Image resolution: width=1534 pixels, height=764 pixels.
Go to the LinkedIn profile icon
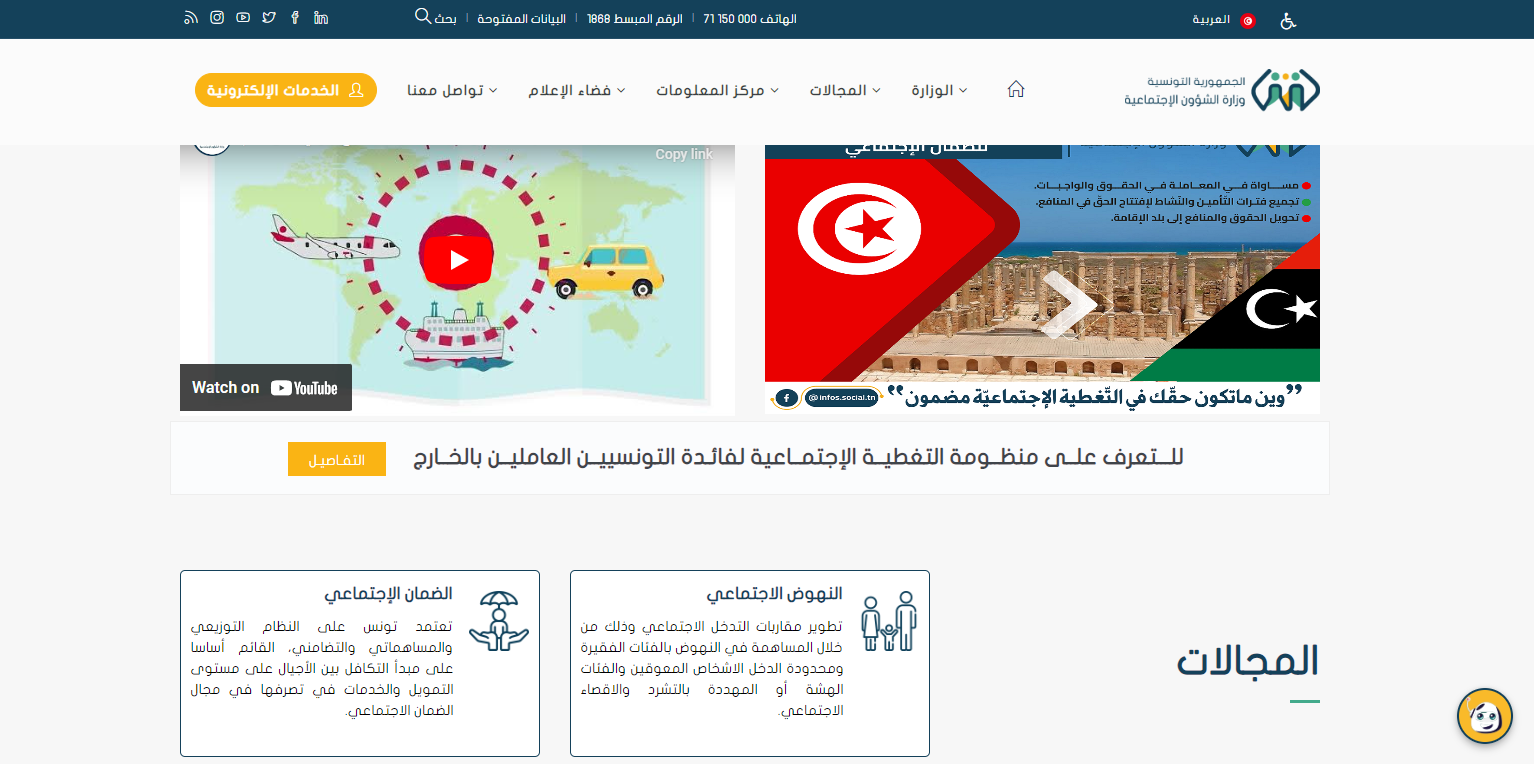(321, 18)
